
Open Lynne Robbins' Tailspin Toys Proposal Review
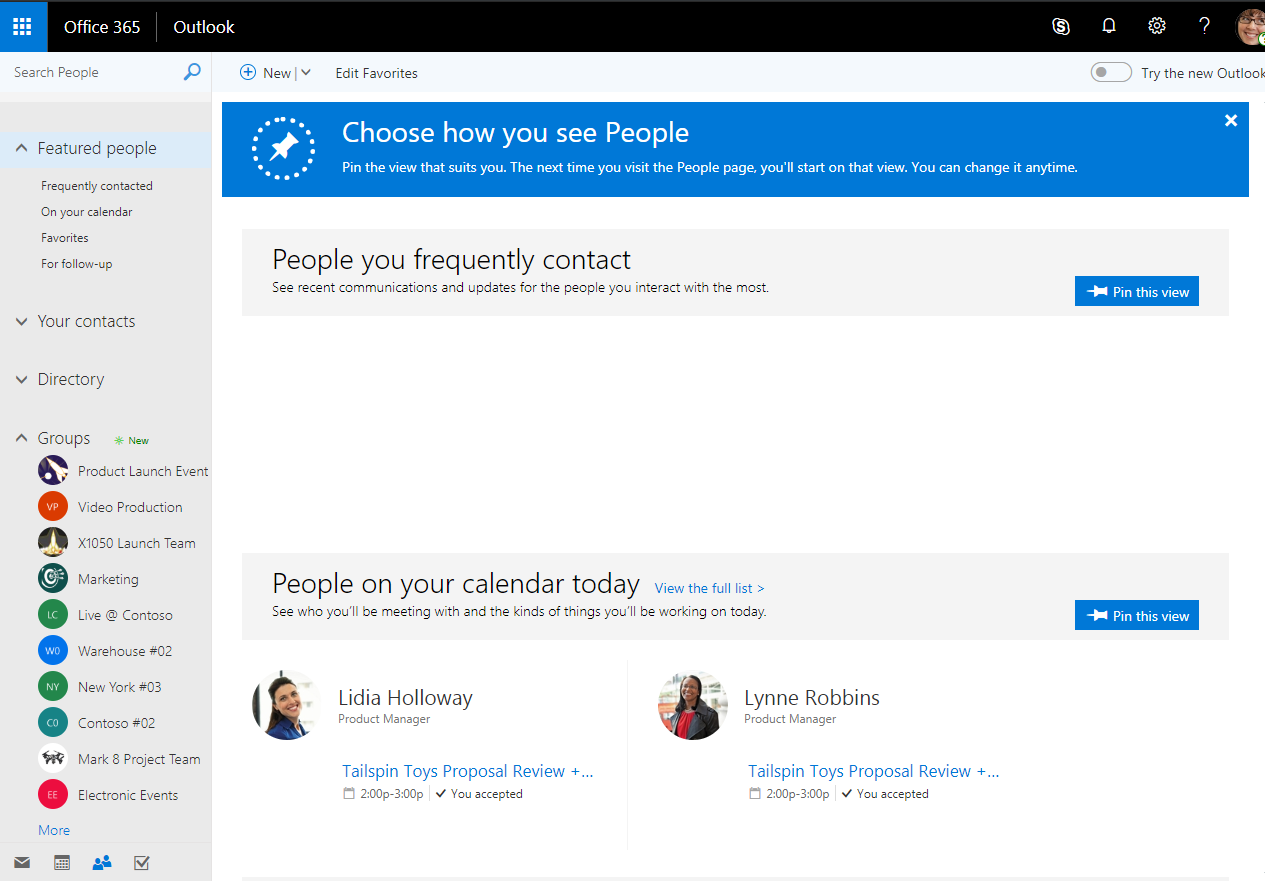coord(873,771)
